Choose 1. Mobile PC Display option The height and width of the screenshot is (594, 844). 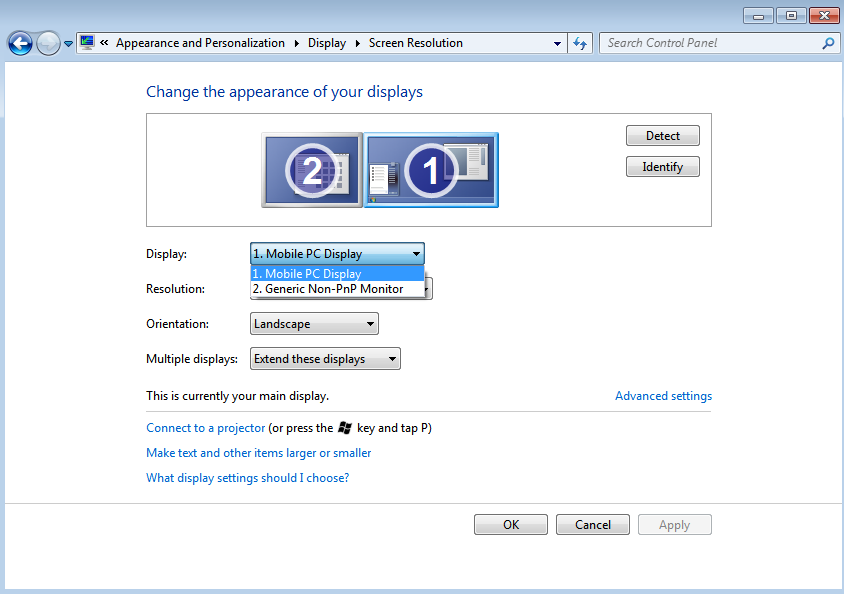(x=337, y=273)
